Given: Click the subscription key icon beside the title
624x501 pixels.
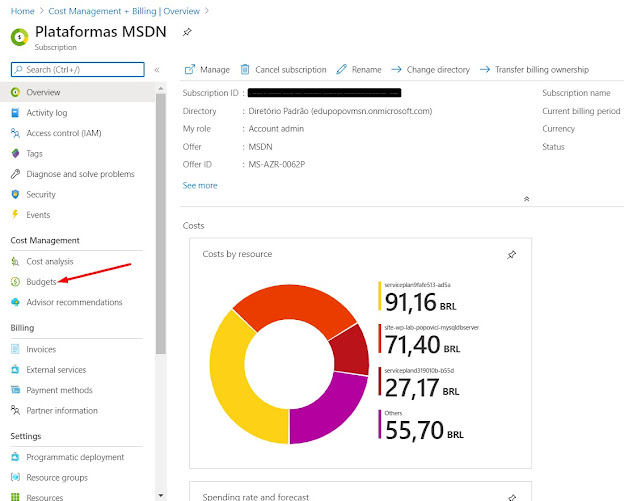Looking at the screenshot, I should point(20,37).
